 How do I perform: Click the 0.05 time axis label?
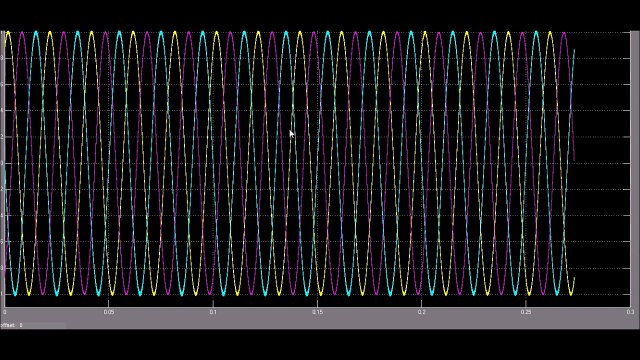(109, 312)
